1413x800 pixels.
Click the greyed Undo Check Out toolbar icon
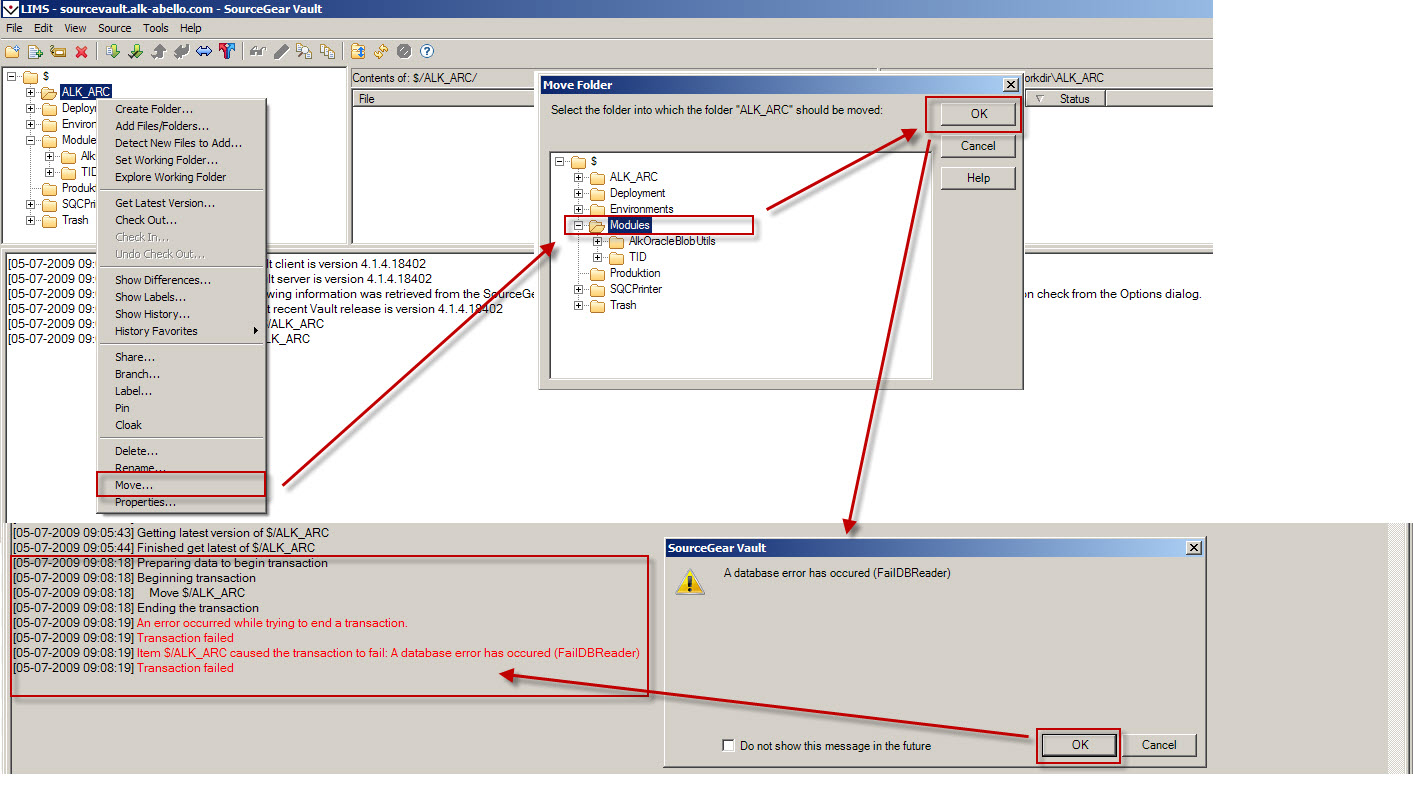coord(181,51)
